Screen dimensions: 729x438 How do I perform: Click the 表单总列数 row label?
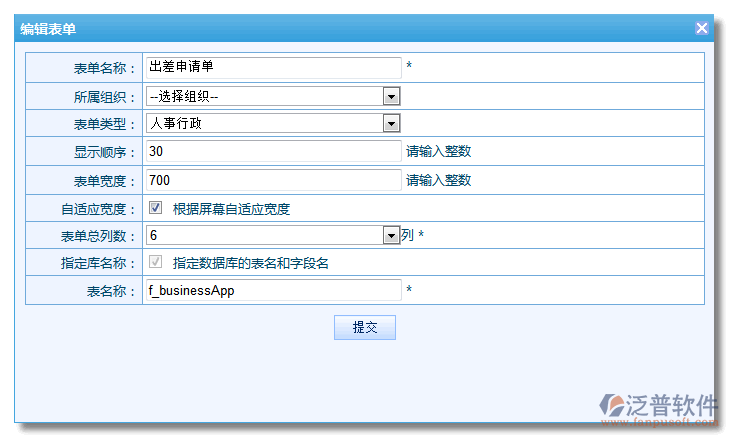(x=98, y=236)
